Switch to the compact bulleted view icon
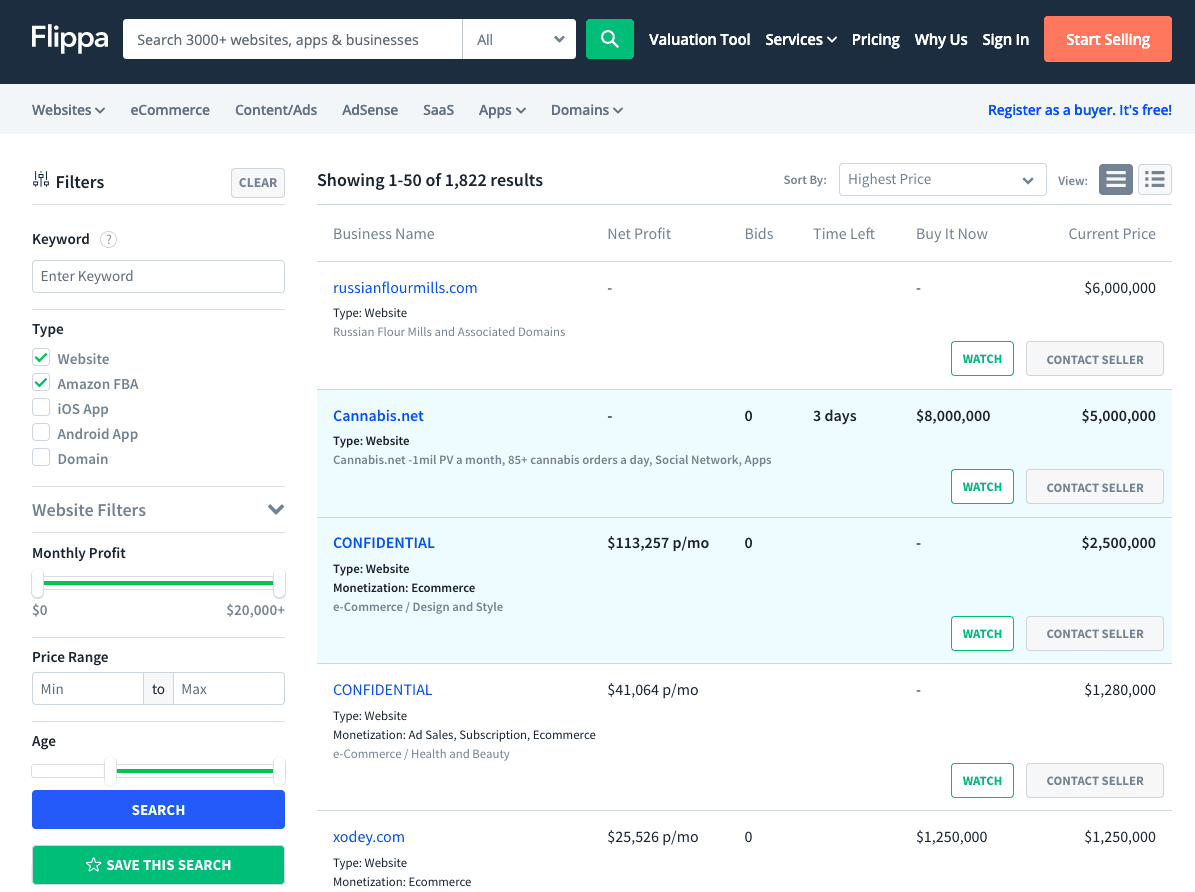This screenshot has width=1195, height=892. pyautogui.click(x=1155, y=180)
